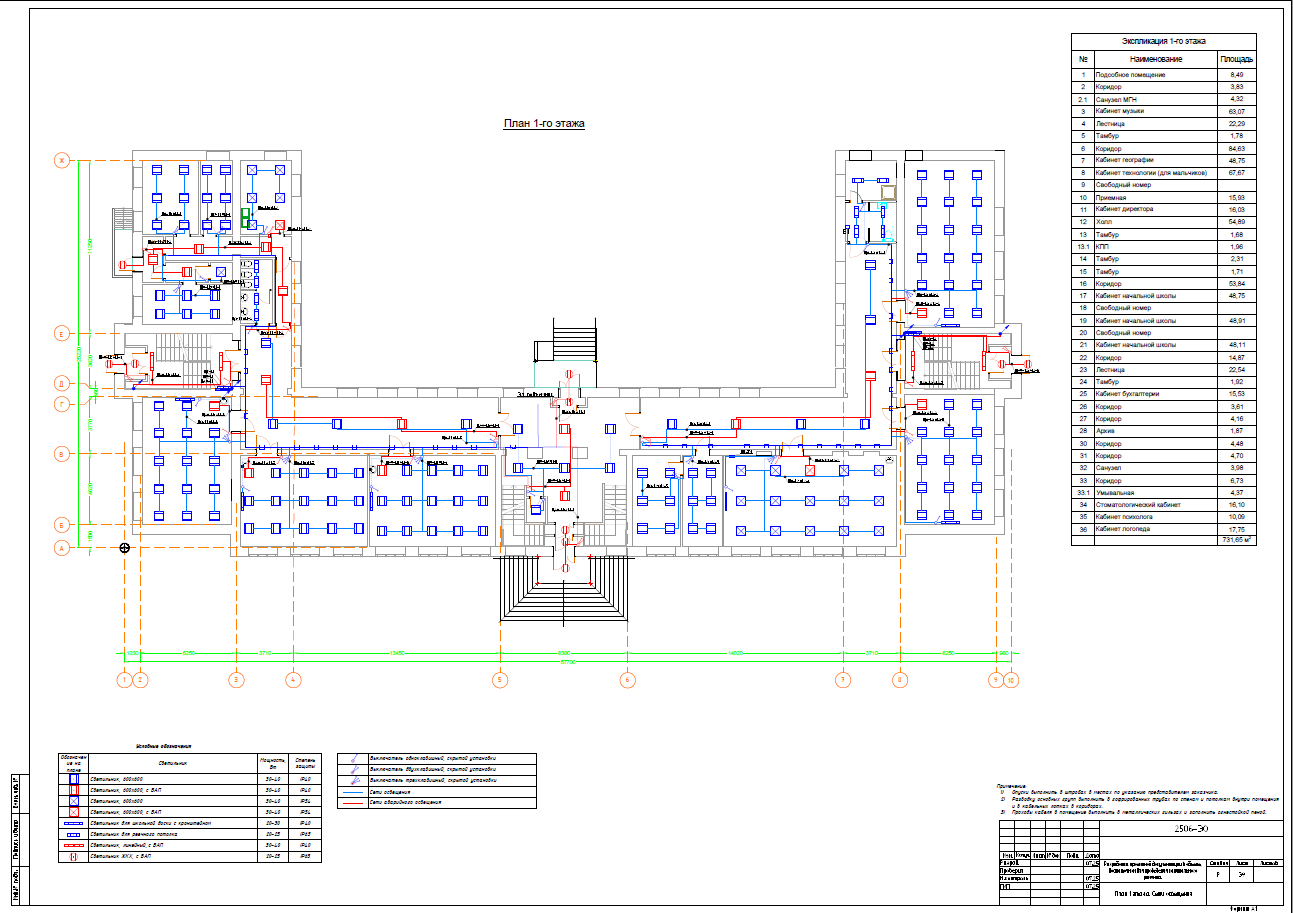Click the 'Кабинет директора' row name
1293x913 pixels.
(x=1125, y=210)
